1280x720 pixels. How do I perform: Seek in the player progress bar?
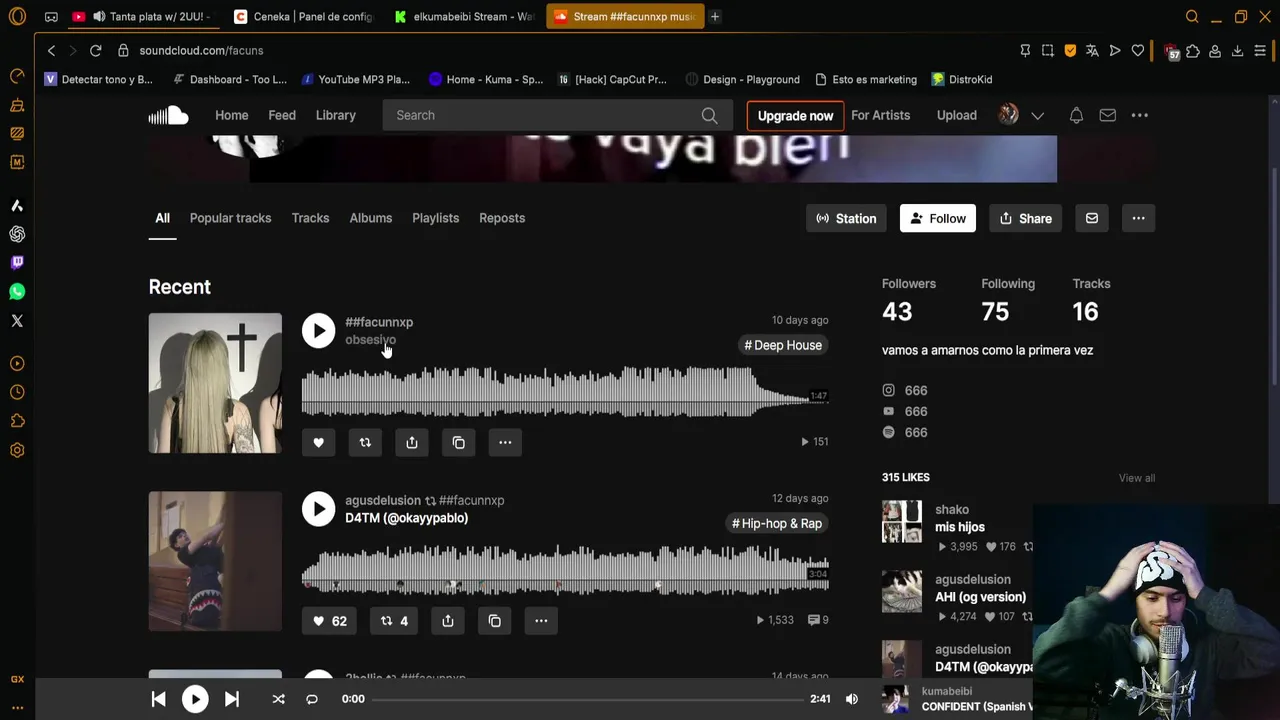[x=589, y=699]
